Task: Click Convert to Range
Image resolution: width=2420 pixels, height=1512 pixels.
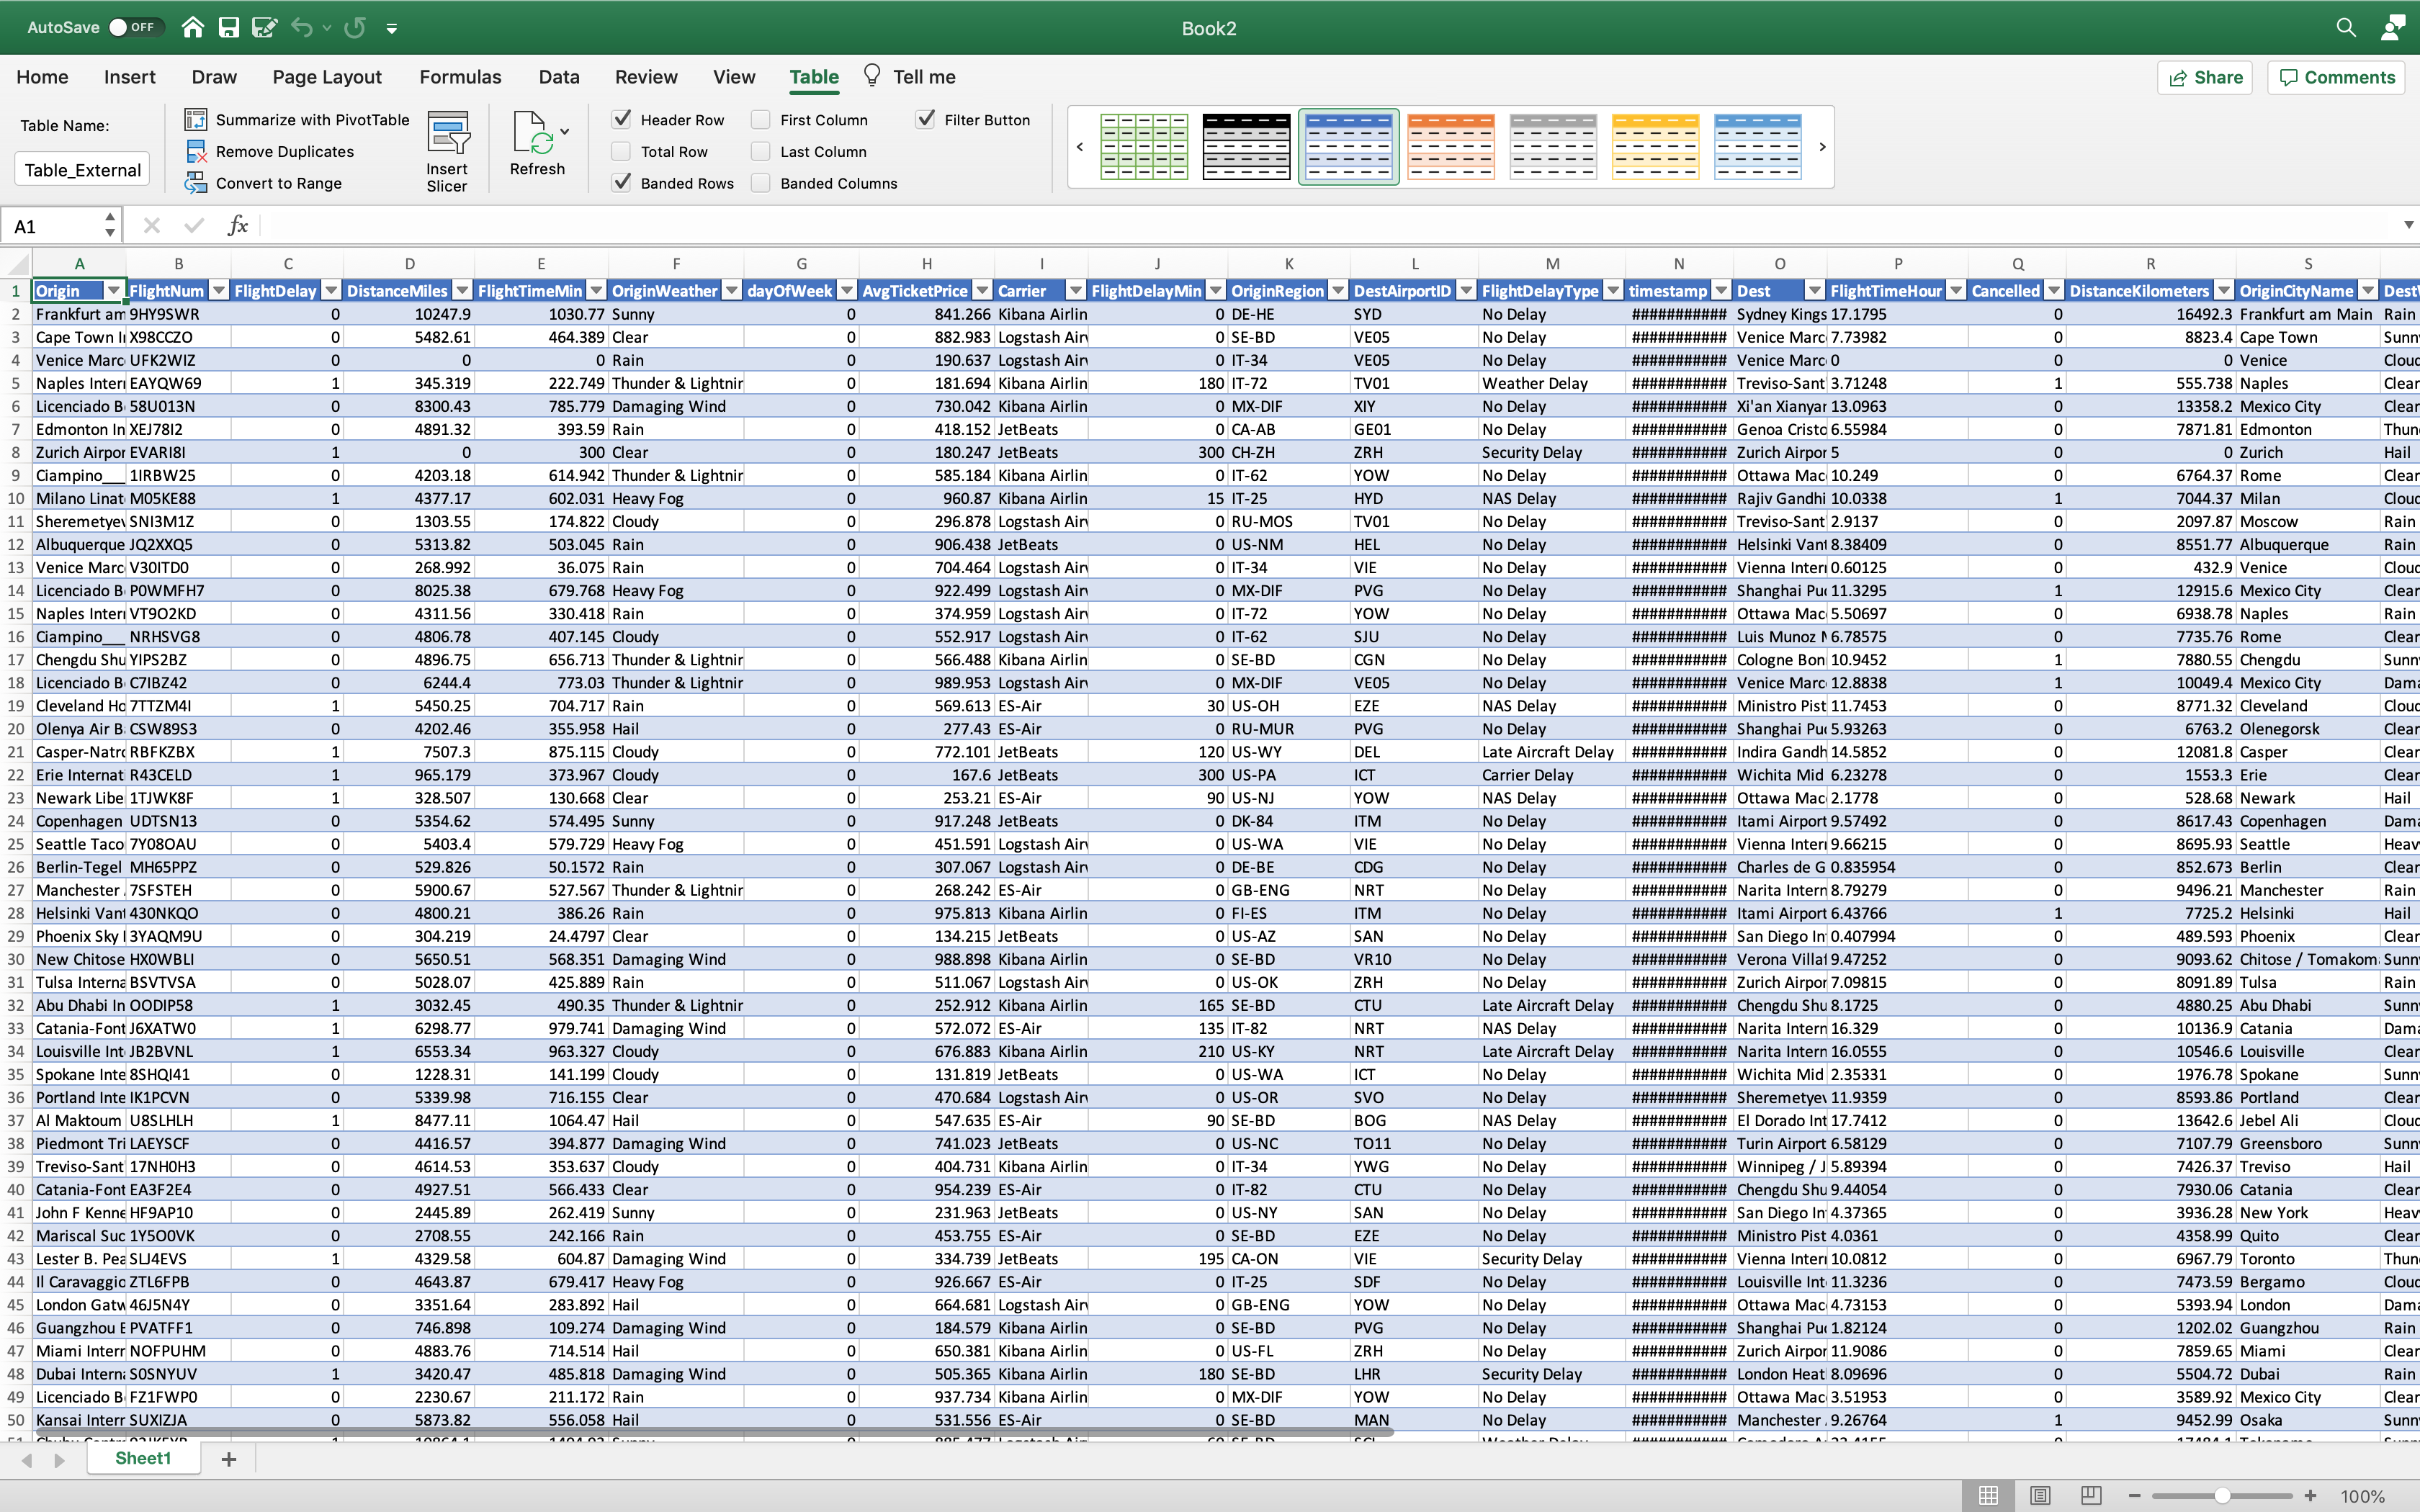Action: pyautogui.click(x=264, y=183)
